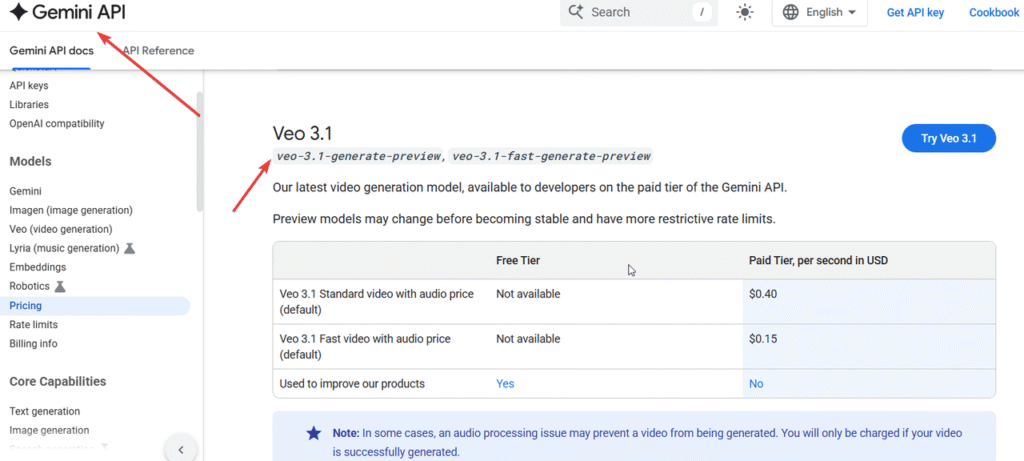1024x461 pixels.
Task: Click the Gemini API sparkle logo
Action: (18, 13)
